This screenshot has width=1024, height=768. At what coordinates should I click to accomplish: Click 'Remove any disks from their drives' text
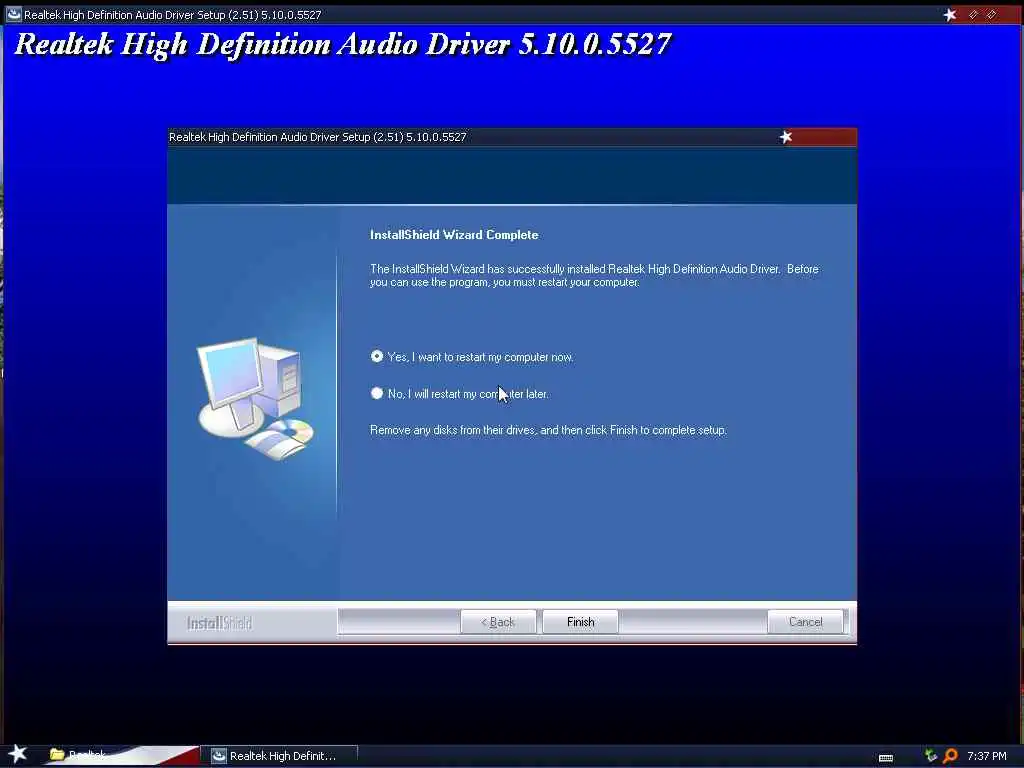tap(453, 430)
